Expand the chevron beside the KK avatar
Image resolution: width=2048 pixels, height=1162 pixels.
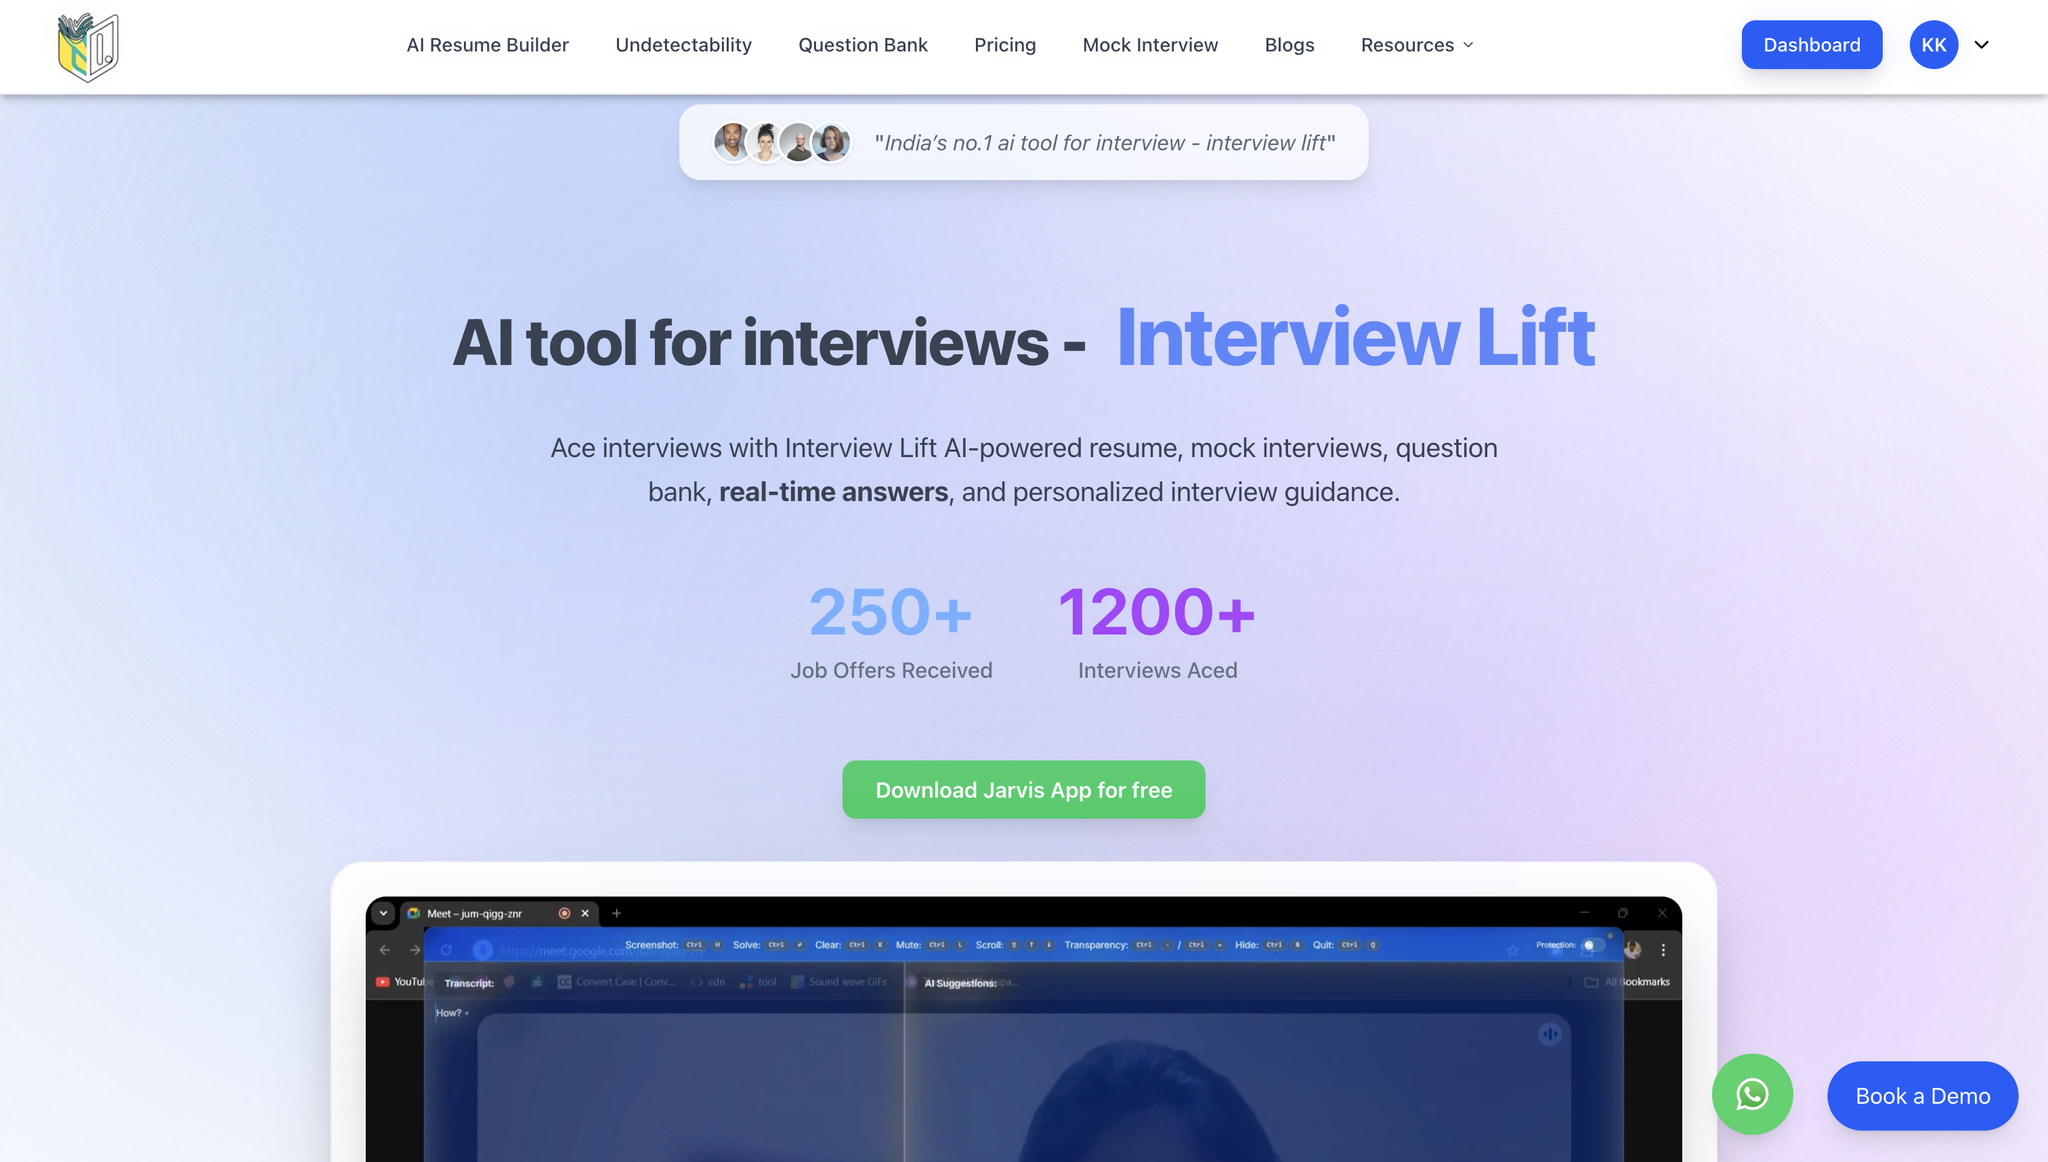(x=1981, y=45)
